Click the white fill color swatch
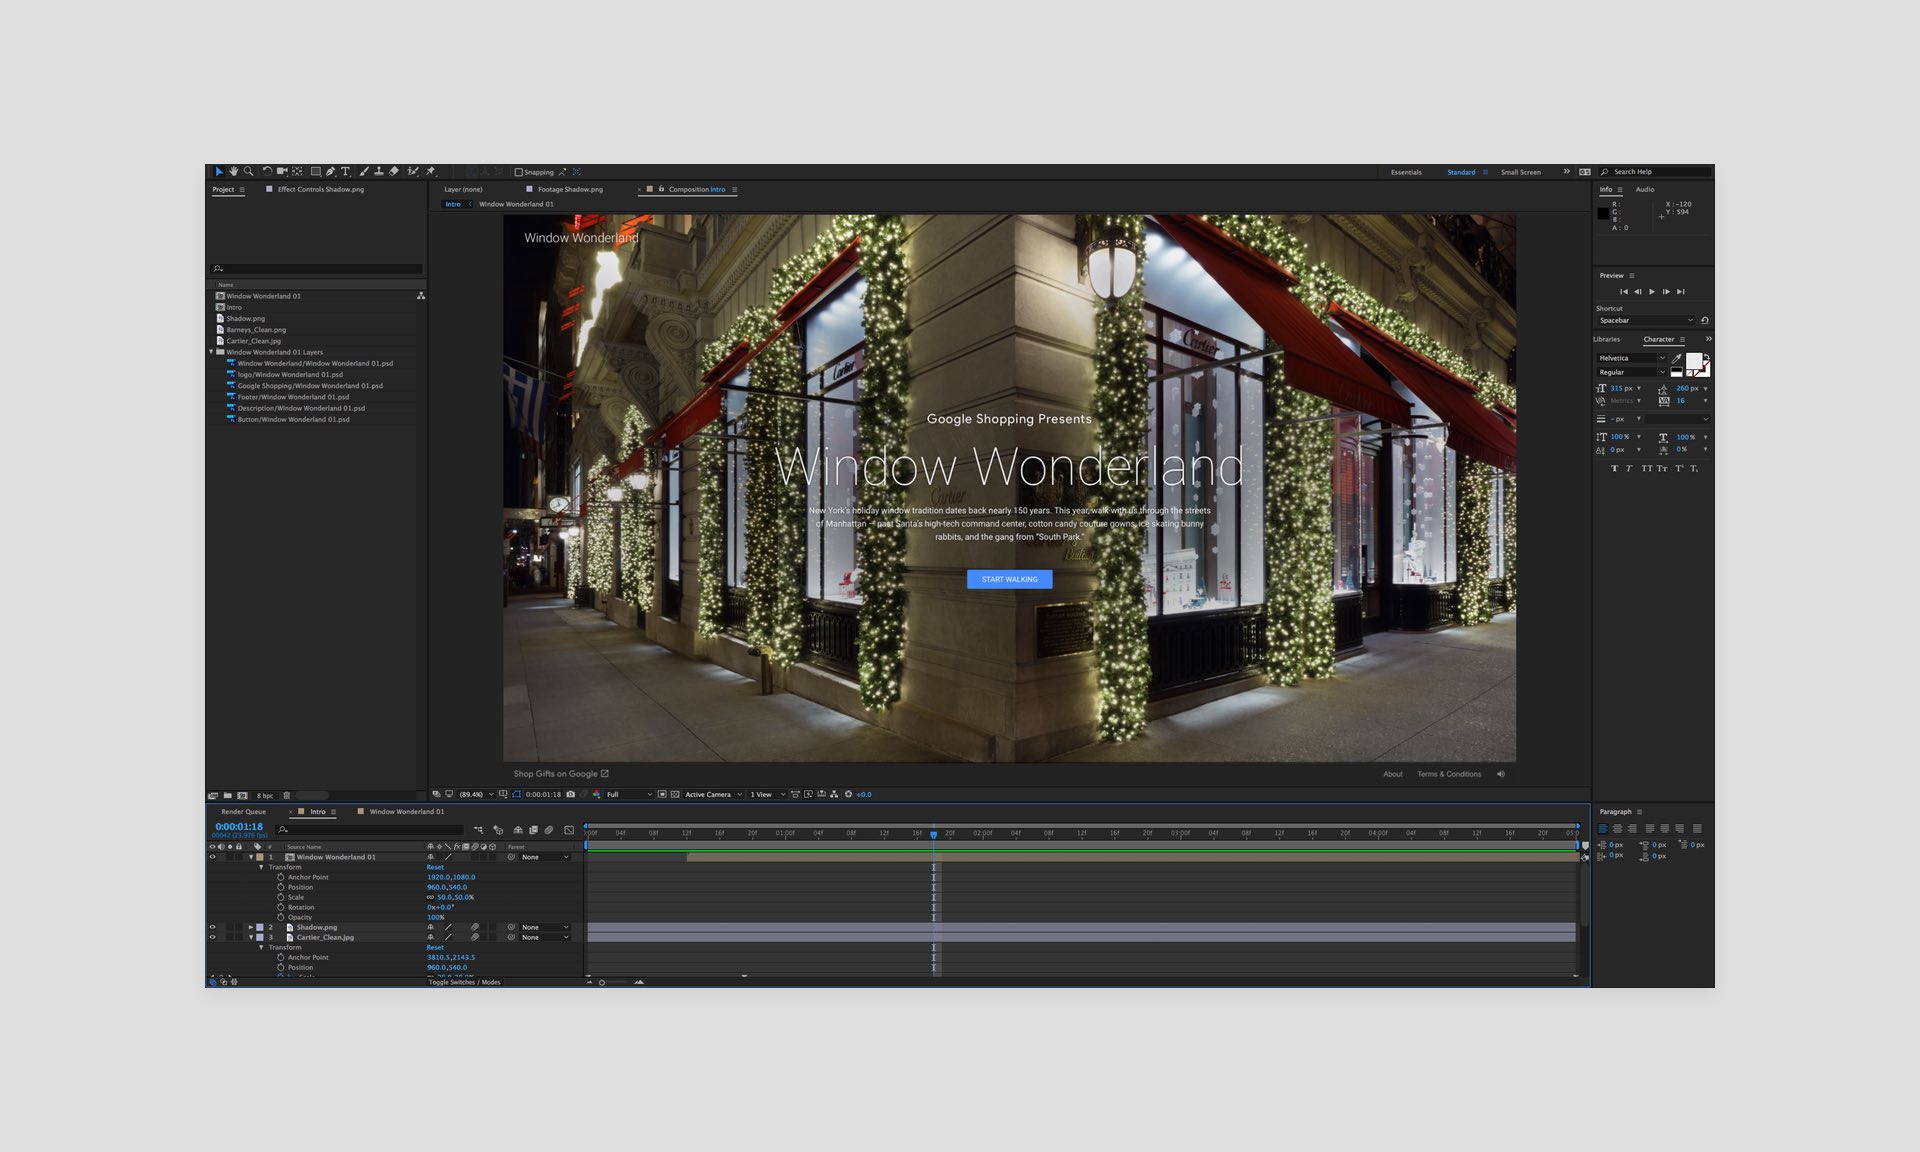 pyautogui.click(x=1694, y=360)
